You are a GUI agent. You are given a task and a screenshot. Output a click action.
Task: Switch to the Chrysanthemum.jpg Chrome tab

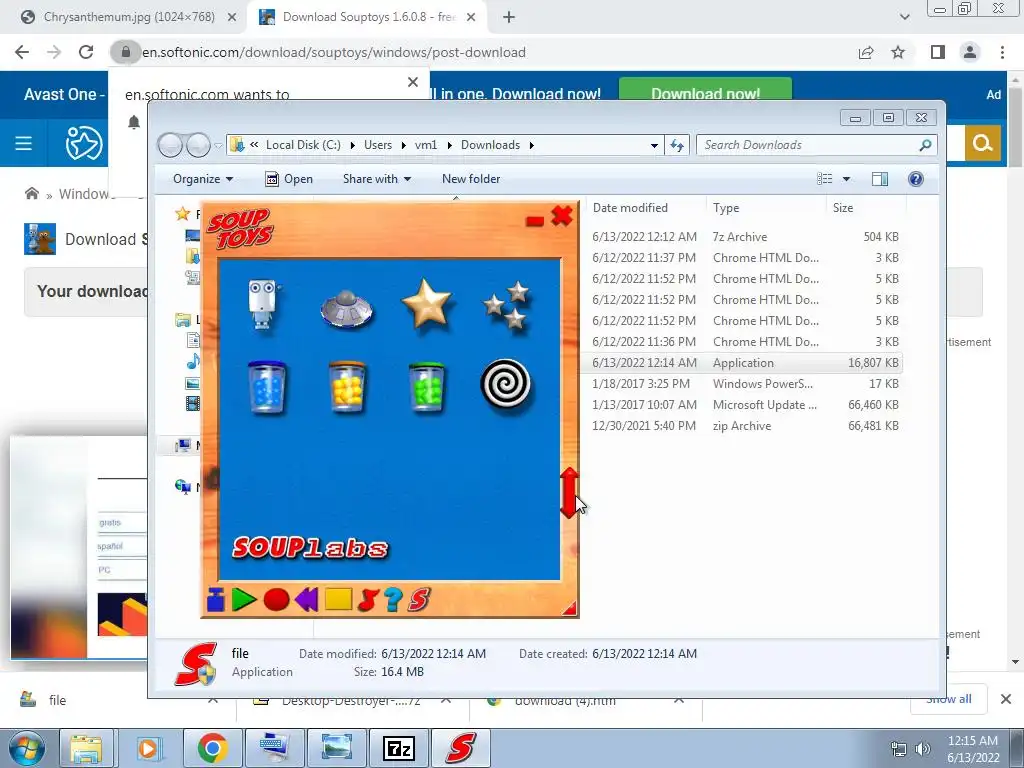(127, 17)
